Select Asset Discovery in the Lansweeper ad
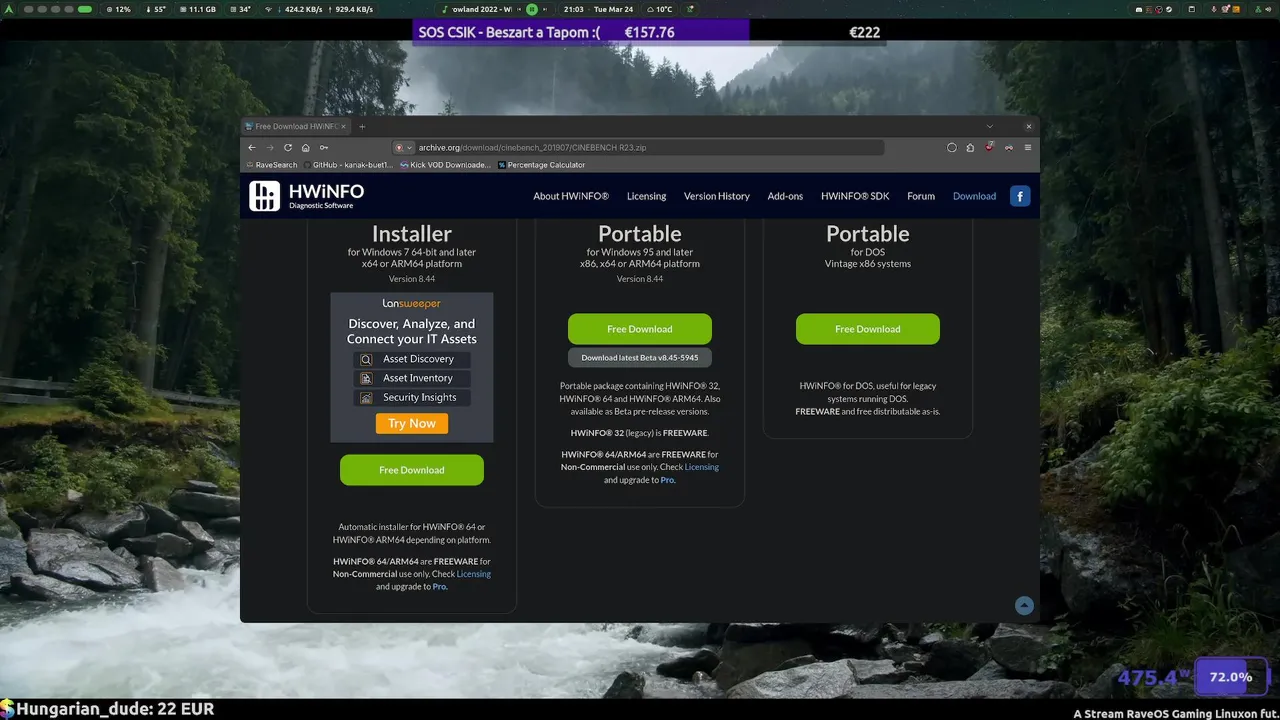This screenshot has width=1280, height=720. 412,359
